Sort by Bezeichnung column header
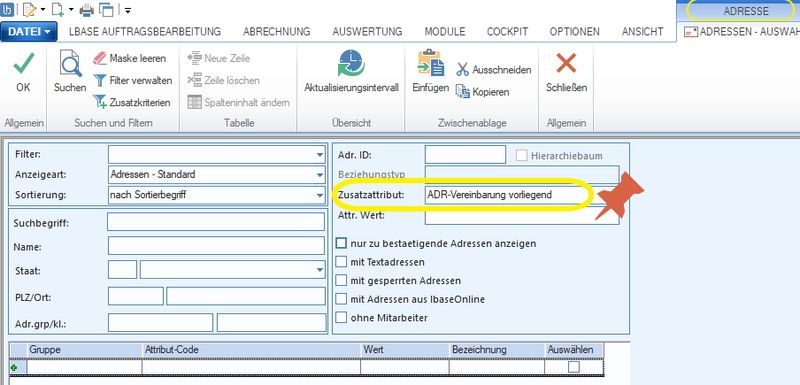The image size is (800, 385). tap(497, 350)
